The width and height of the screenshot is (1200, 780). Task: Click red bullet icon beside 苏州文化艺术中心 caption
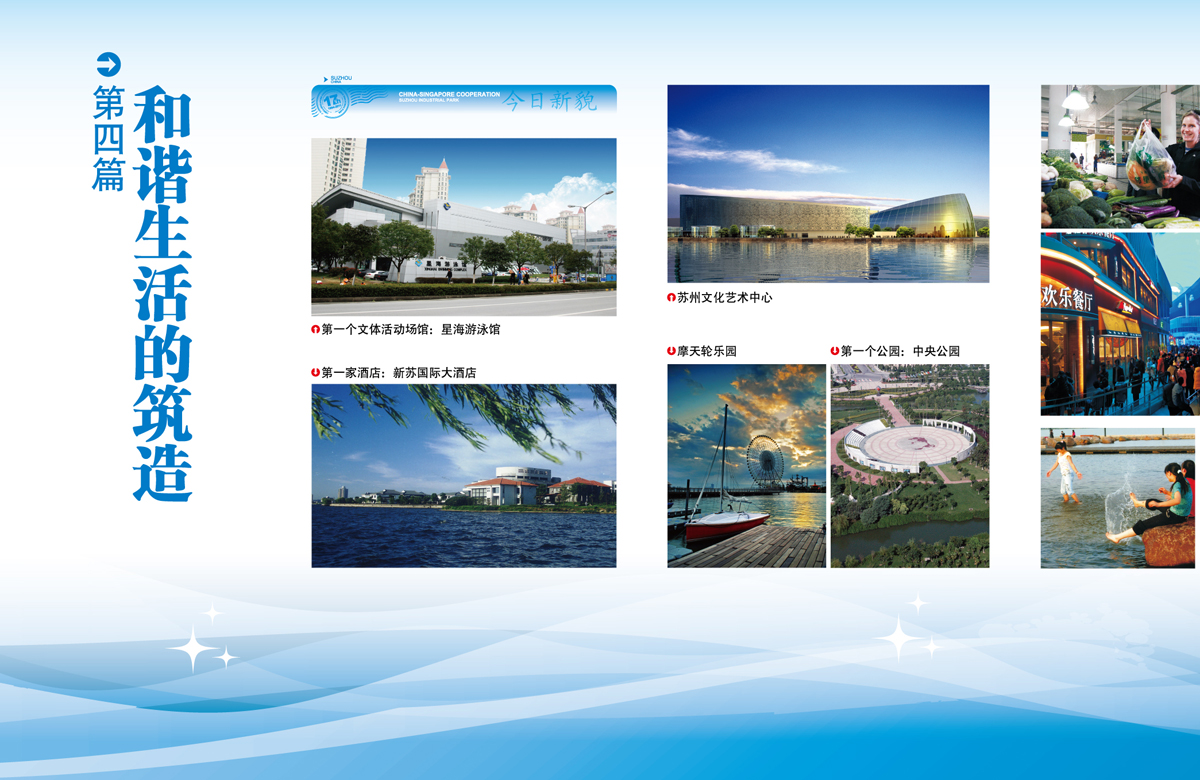pyautogui.click(x=672, y=297)
